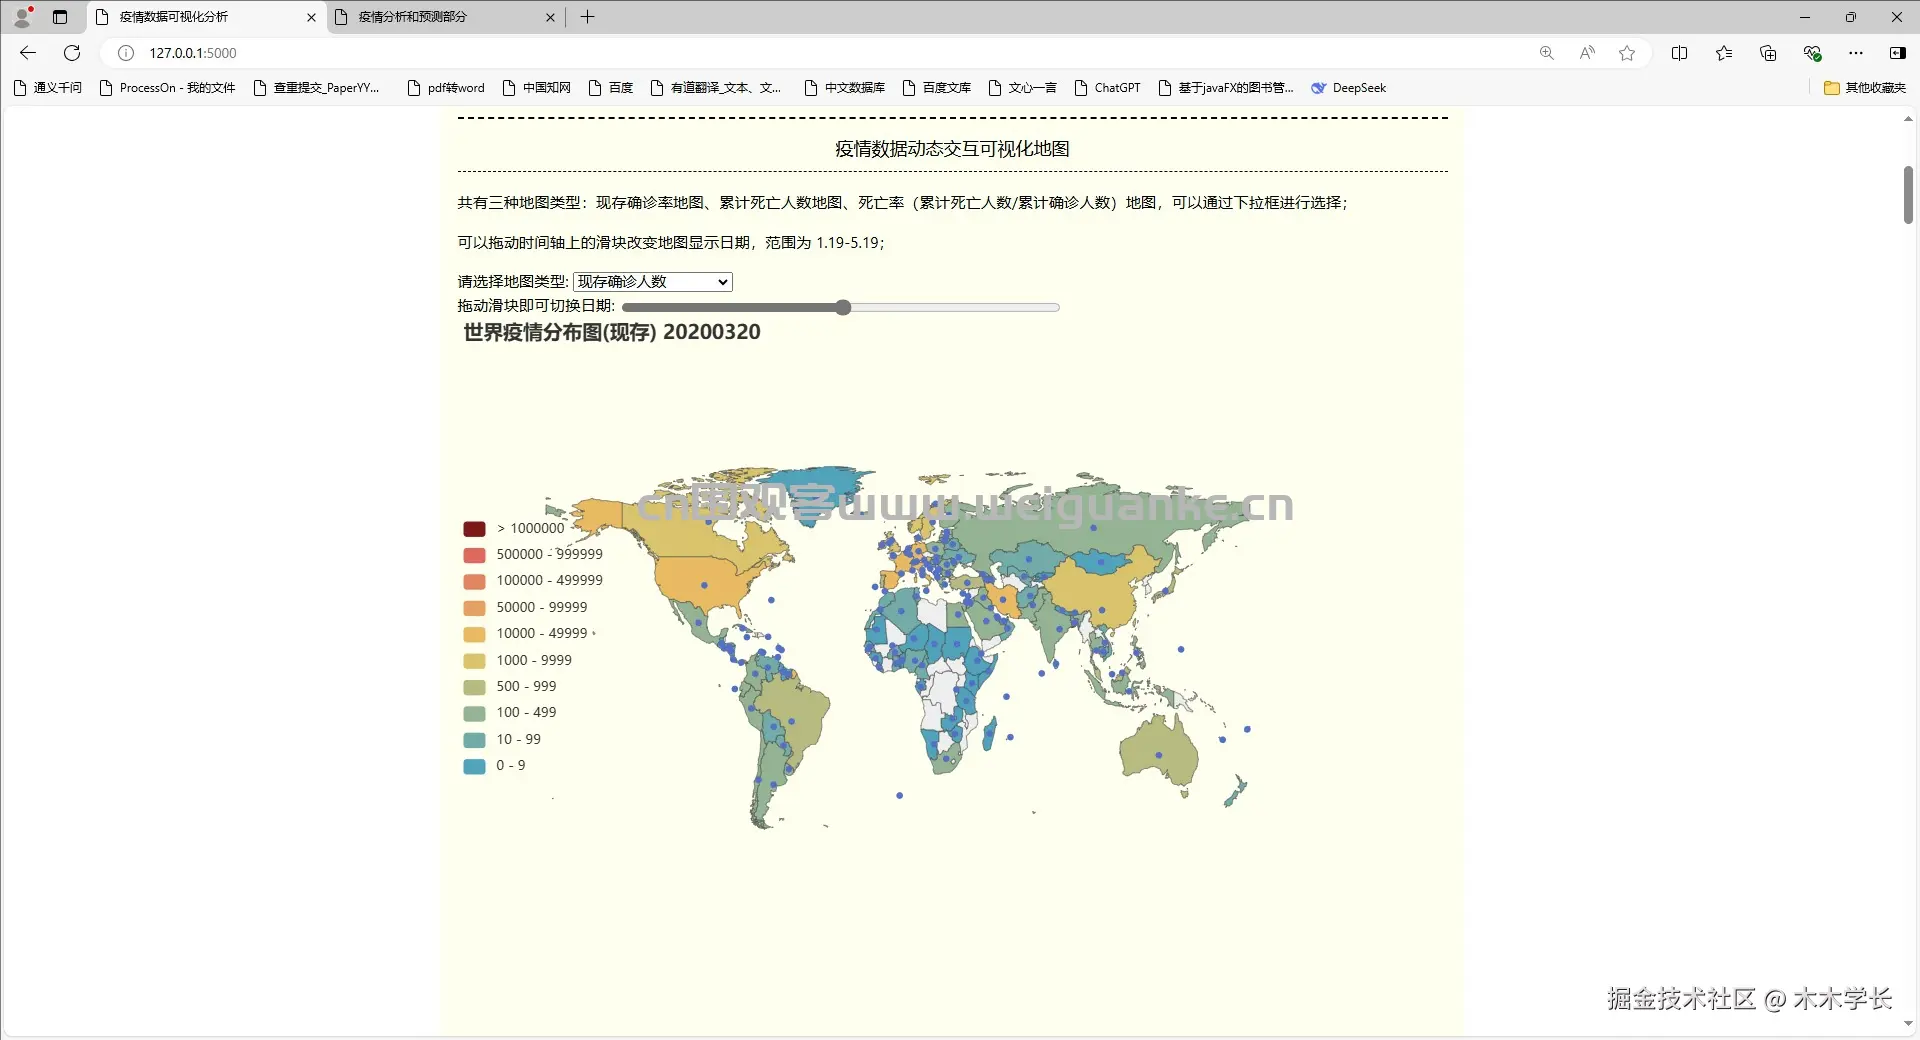
Task: Click the 0 - 9 legend color swatch
Action: 474,766
